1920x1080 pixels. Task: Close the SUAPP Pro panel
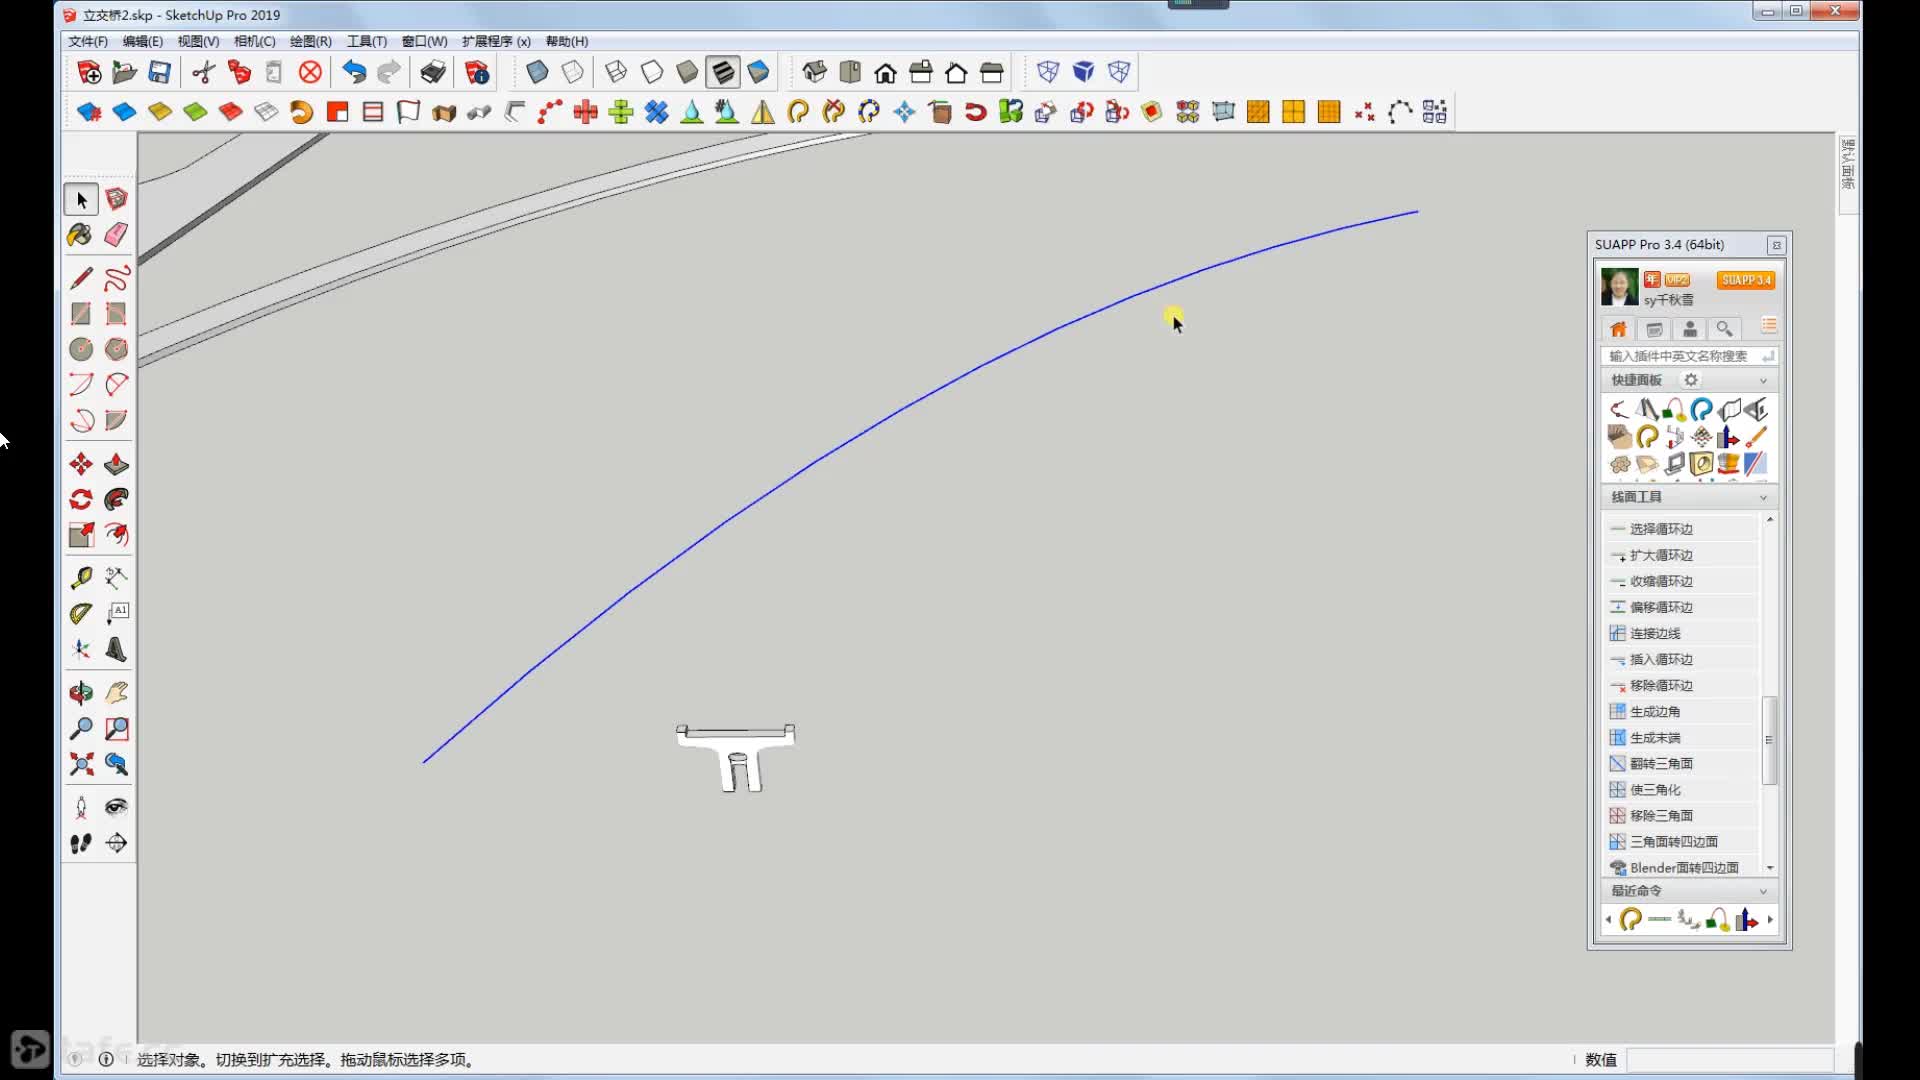1777,245
